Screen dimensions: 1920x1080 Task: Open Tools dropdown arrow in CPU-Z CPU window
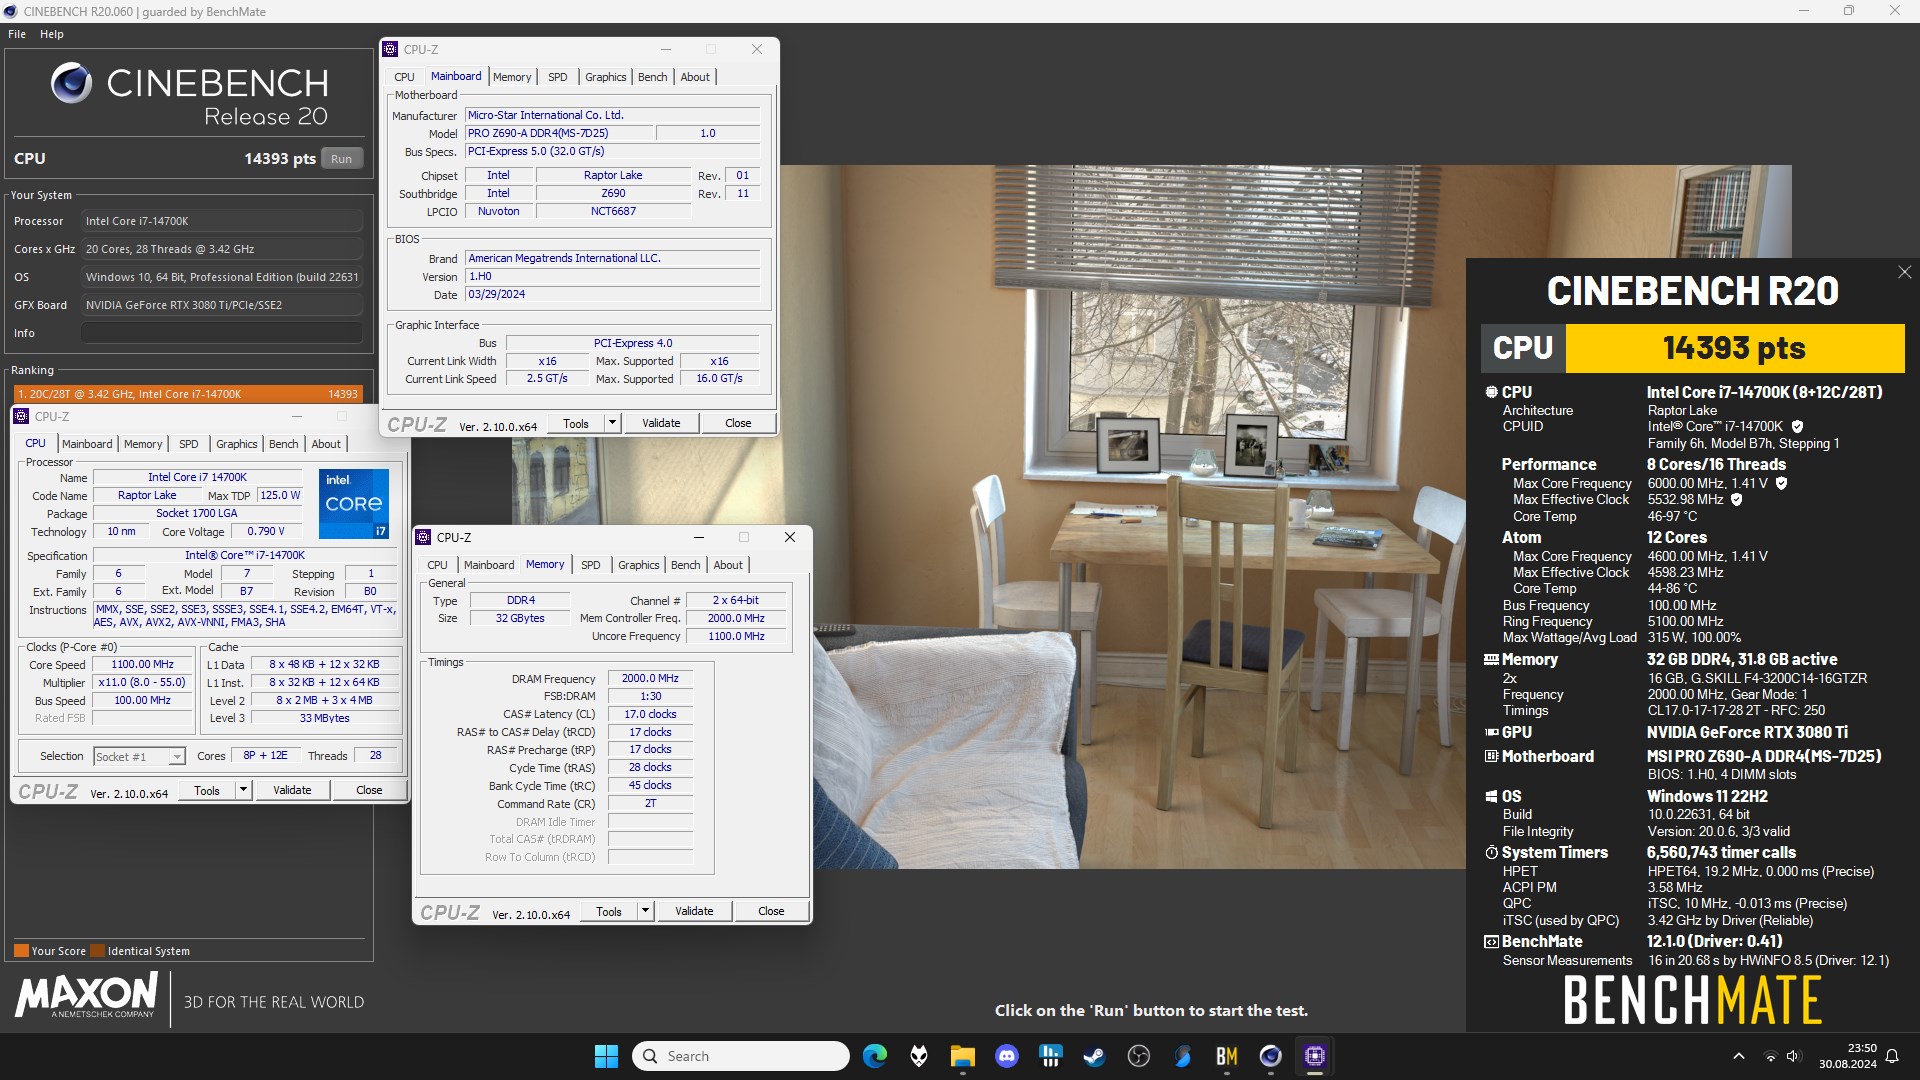pyautogui.click(x=243, y=790)
